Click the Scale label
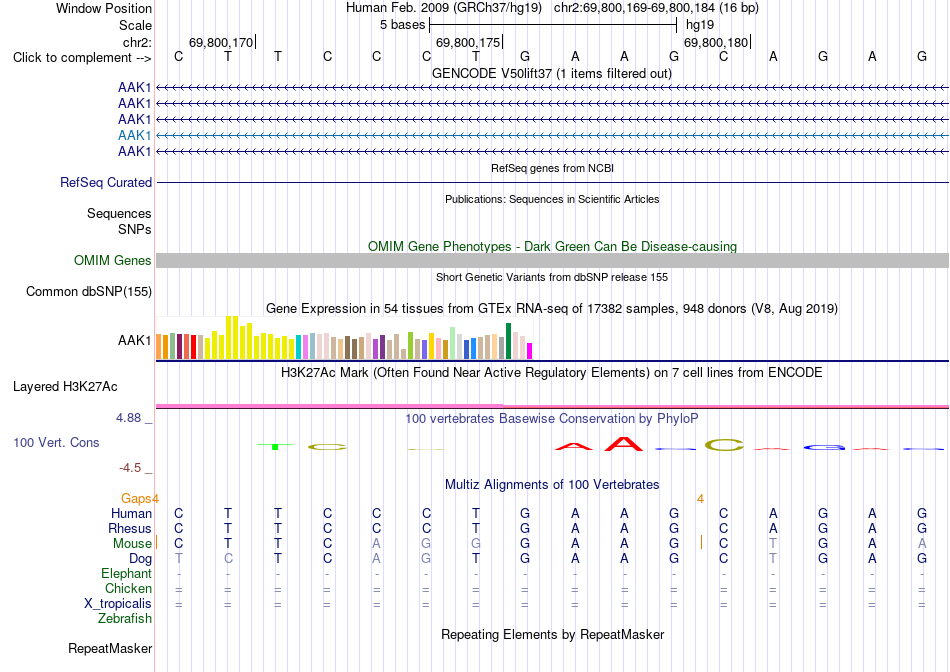The height and width of the screenshot is (672, 950). click(135, 25)
